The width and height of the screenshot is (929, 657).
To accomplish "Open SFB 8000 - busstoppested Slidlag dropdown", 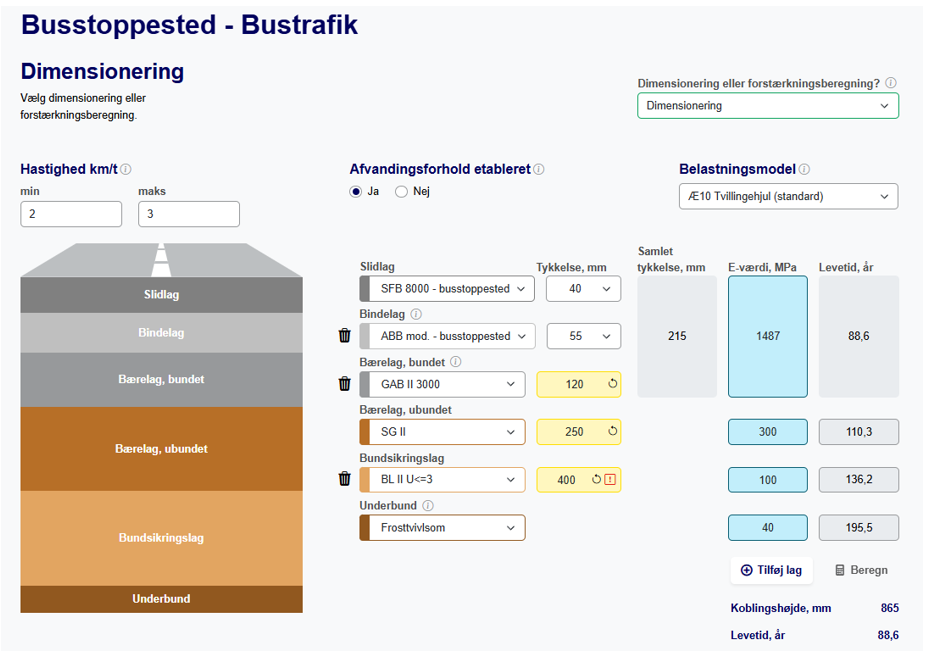I will pos(446,289).
